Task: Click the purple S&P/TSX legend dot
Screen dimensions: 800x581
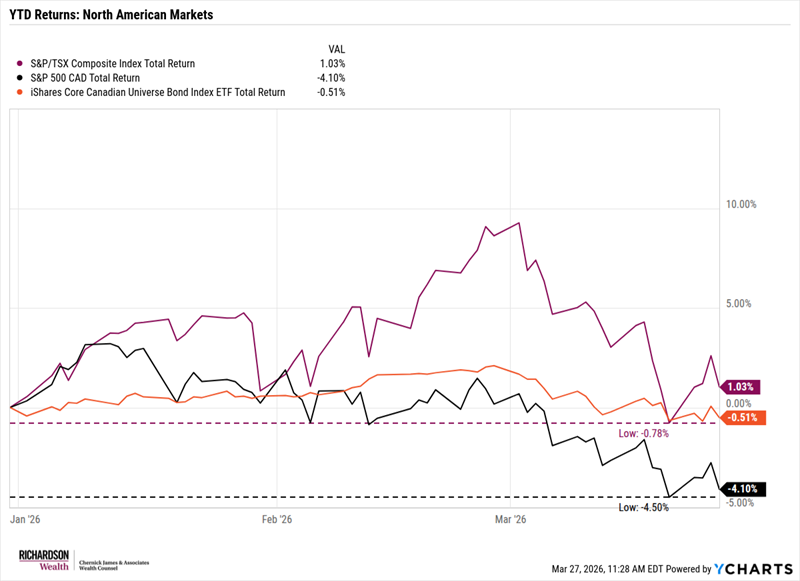Action: tap(21, 63)
